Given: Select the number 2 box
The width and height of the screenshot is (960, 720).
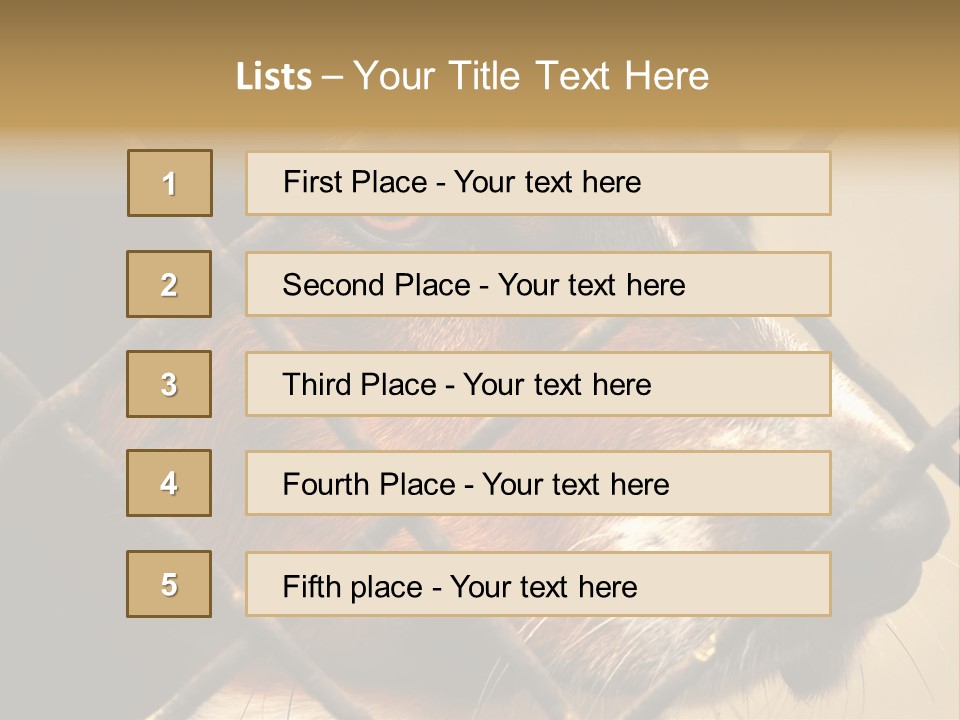Looking at the screenshot, I should coord(170,284).
